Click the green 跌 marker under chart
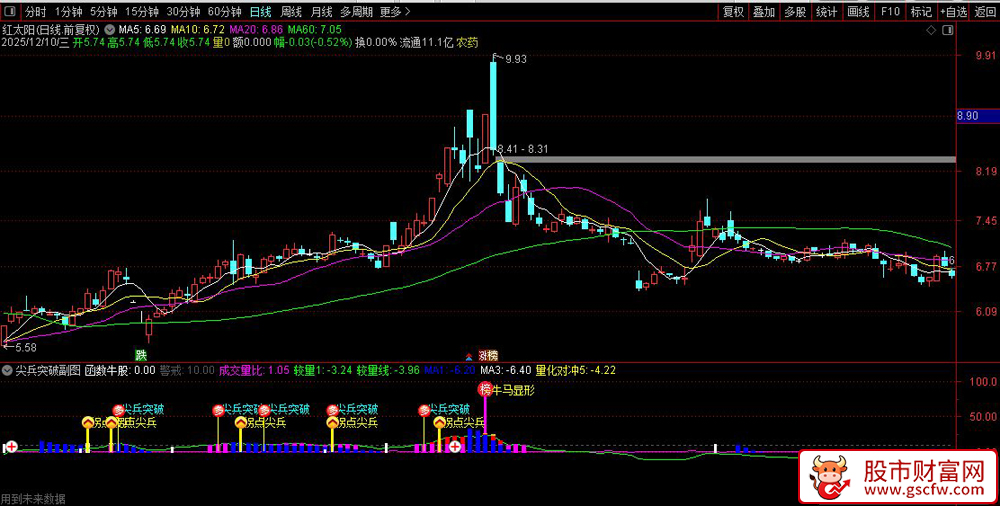Screen dimensions: 1000x506 click(140, 353)
